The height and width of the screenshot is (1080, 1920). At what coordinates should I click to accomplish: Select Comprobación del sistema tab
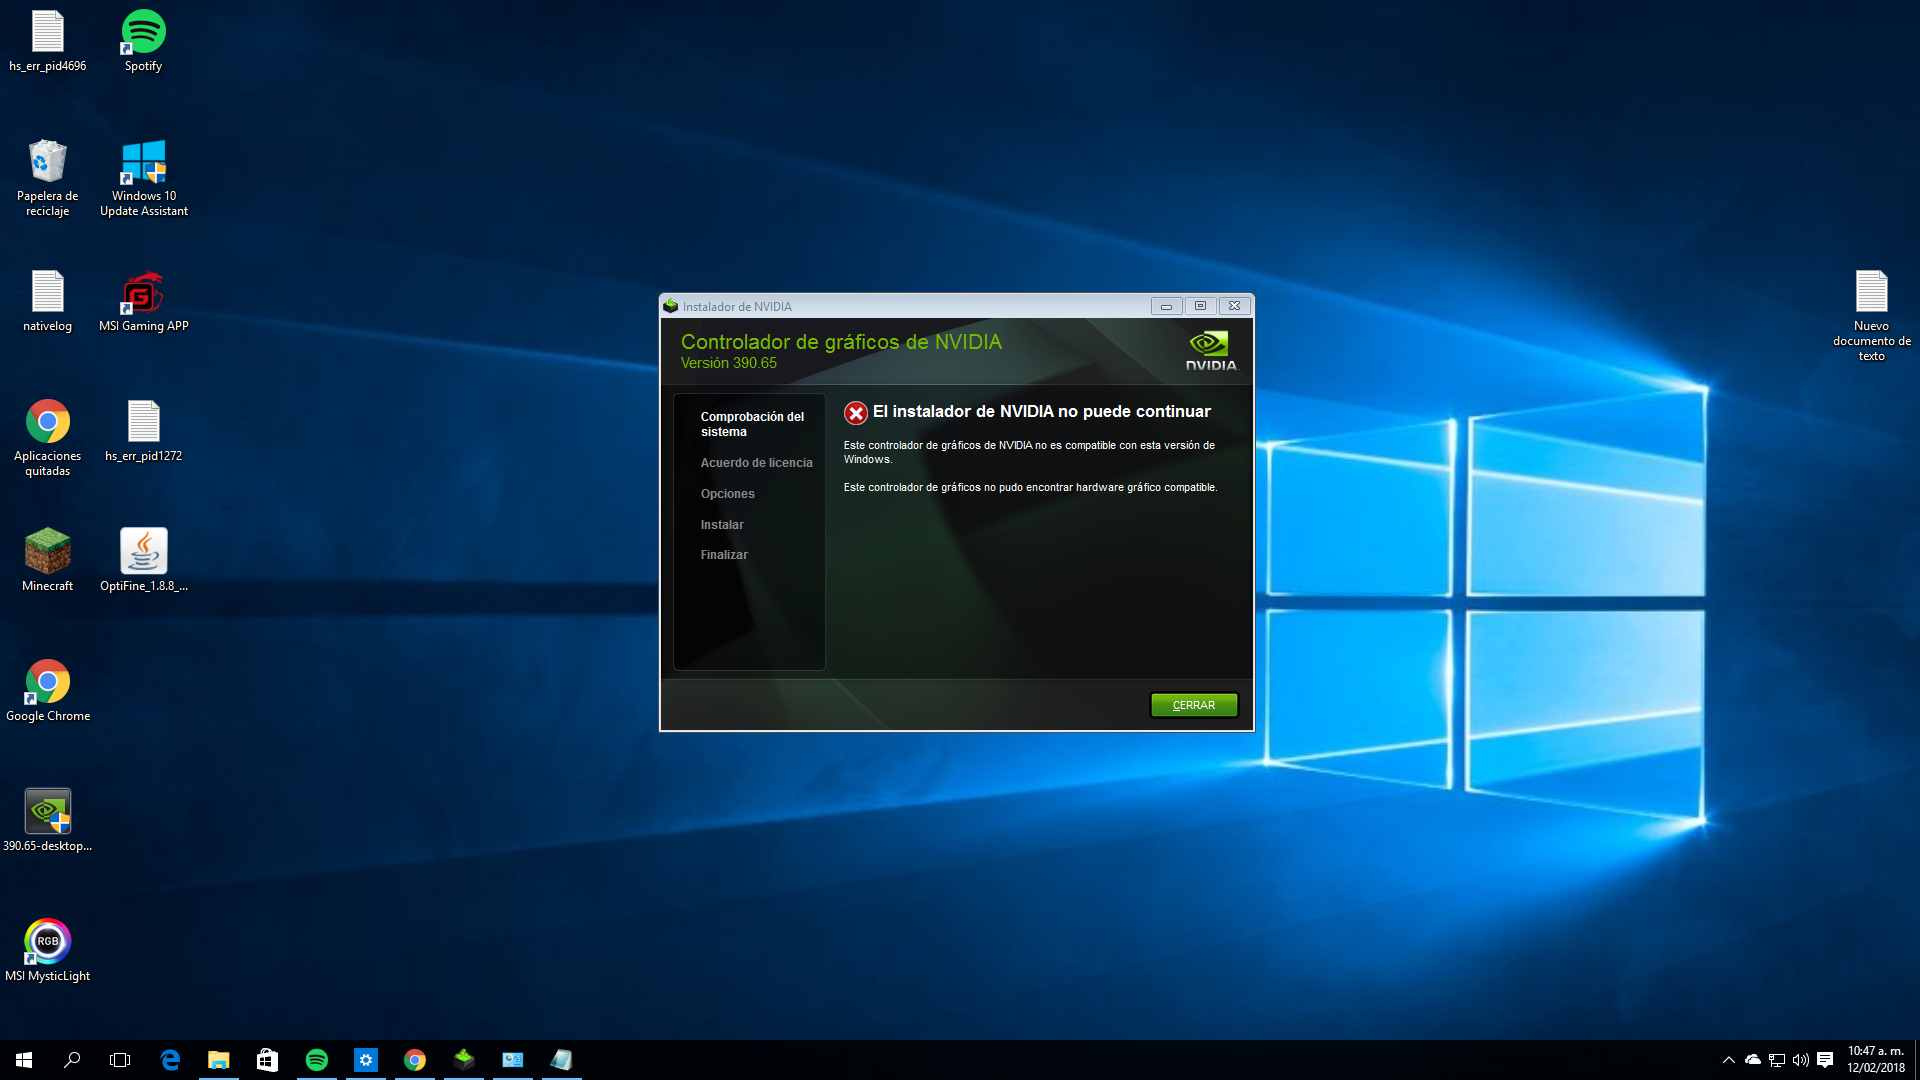(x=749, y=423)
